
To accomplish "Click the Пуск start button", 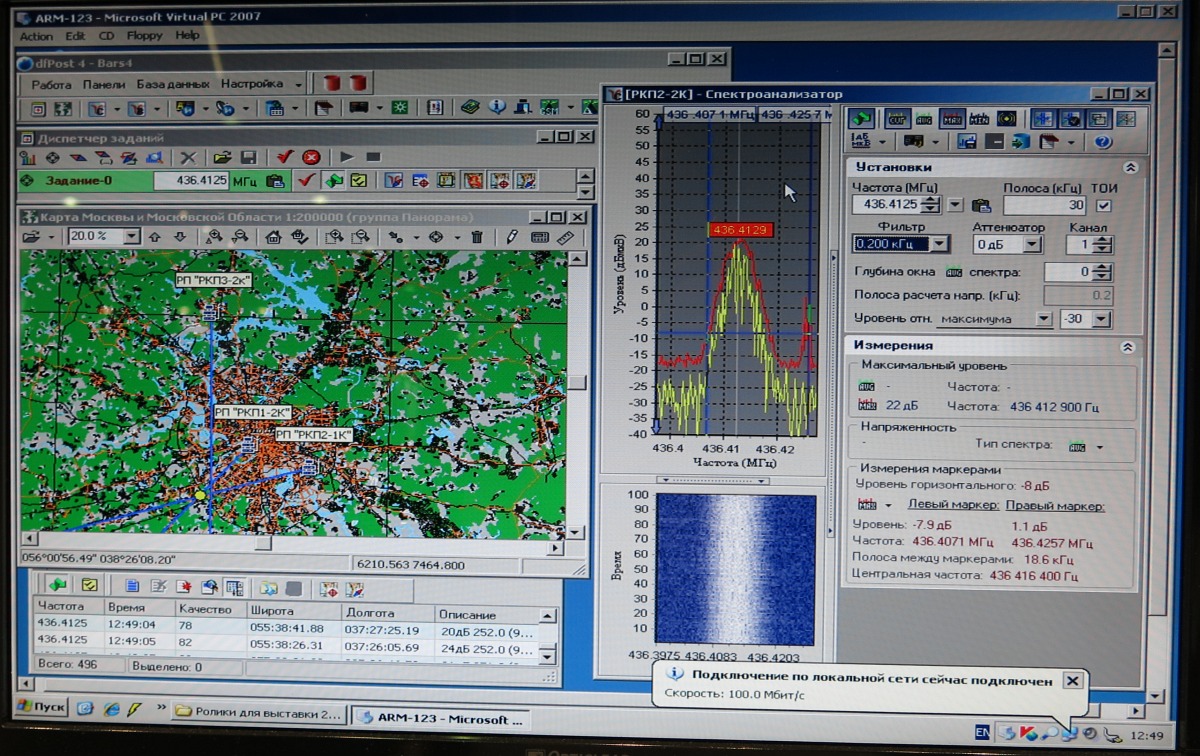I will [43, 706].
